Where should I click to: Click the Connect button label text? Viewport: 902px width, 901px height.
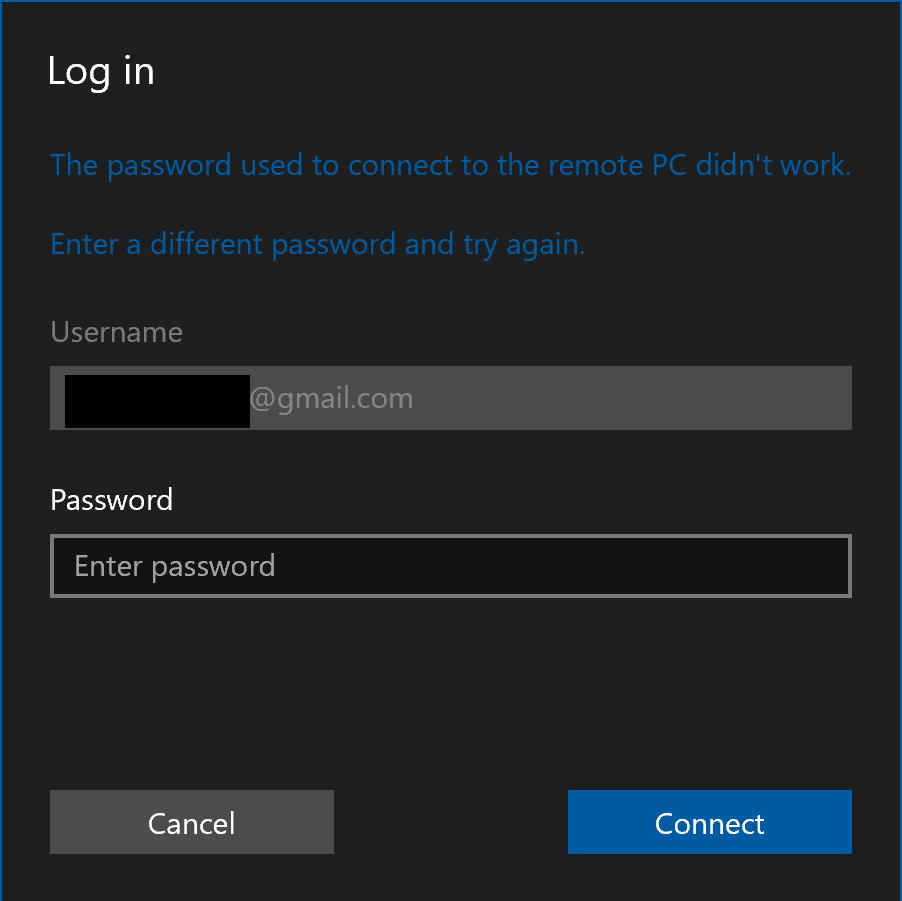pyautogui.click(x=709, y=822)
